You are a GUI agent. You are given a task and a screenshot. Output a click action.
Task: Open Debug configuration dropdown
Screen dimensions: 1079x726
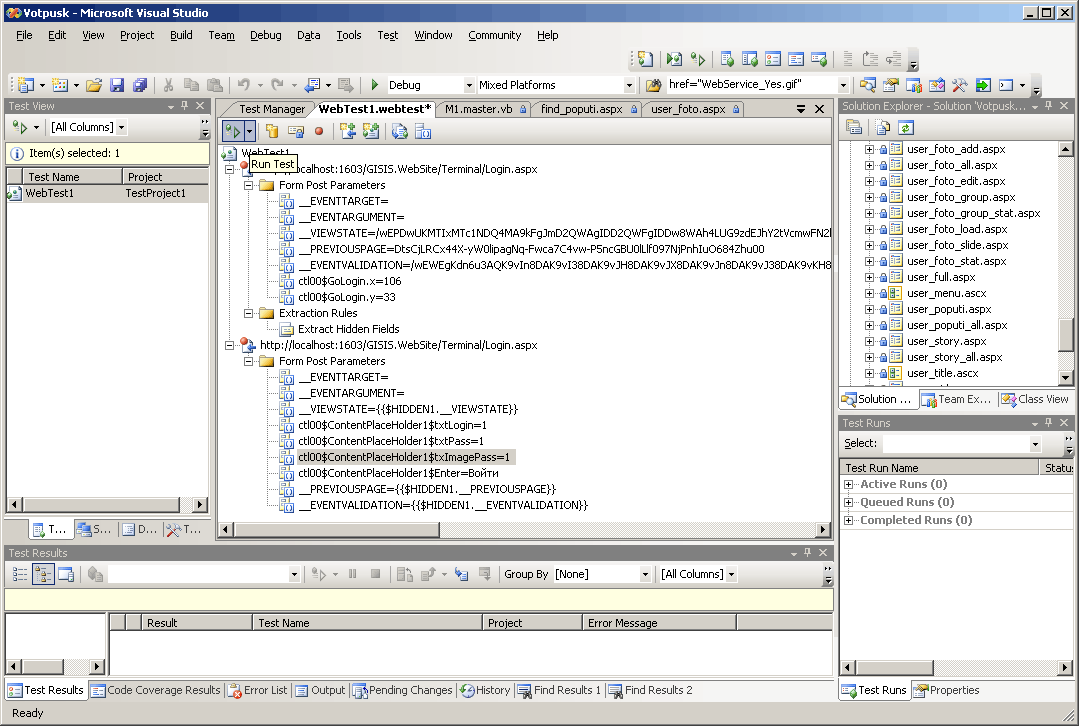[x=469, y=85]
